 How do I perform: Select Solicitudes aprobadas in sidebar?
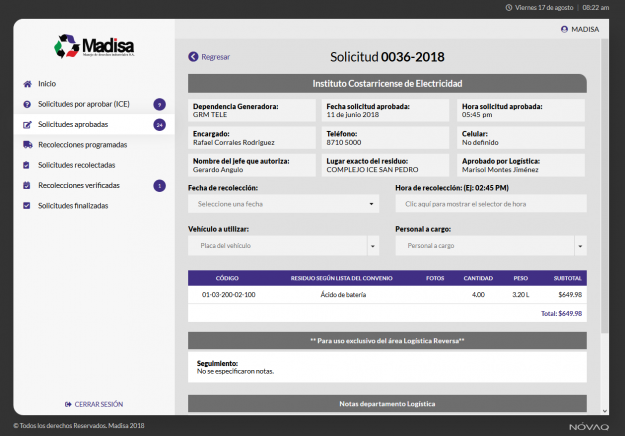coord(94,124)
